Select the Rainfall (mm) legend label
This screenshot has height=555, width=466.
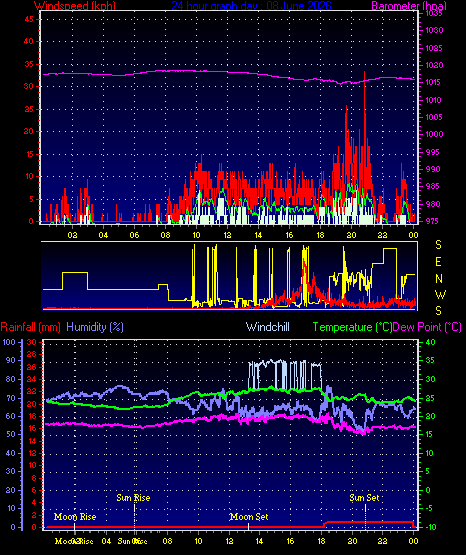(x=30, y=327)
